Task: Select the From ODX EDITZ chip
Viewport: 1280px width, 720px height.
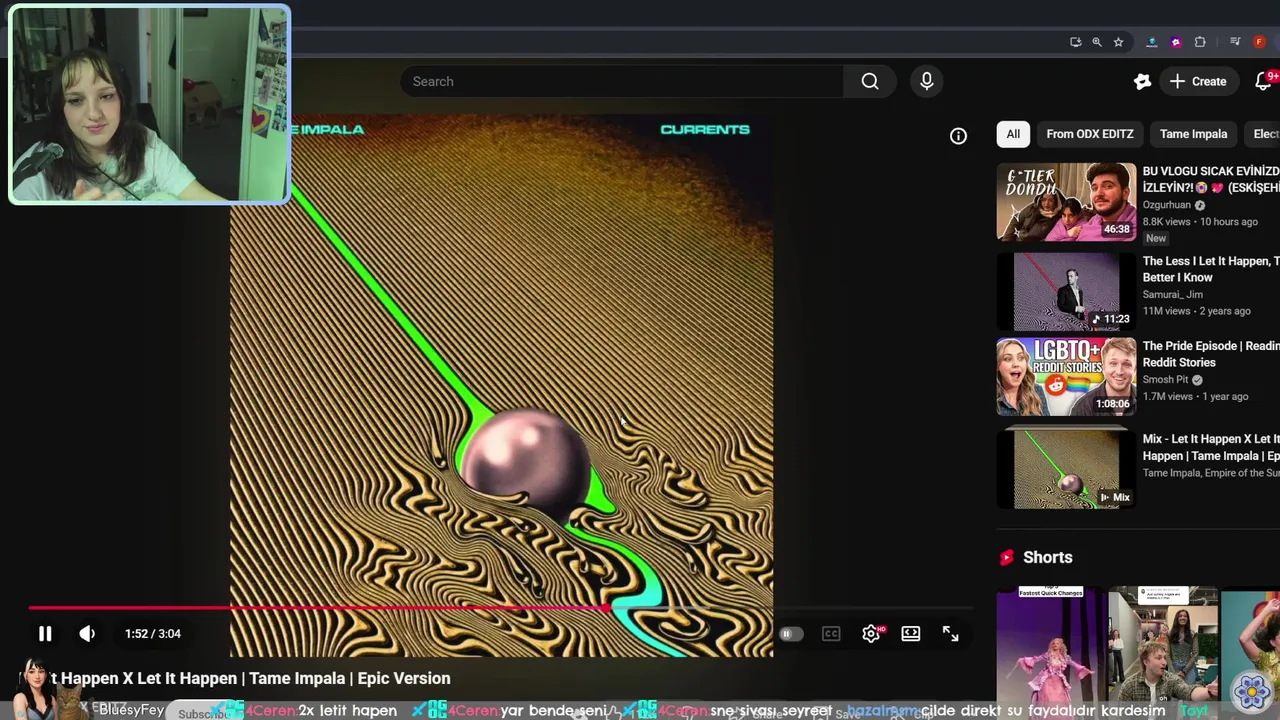Action: 1090,134
